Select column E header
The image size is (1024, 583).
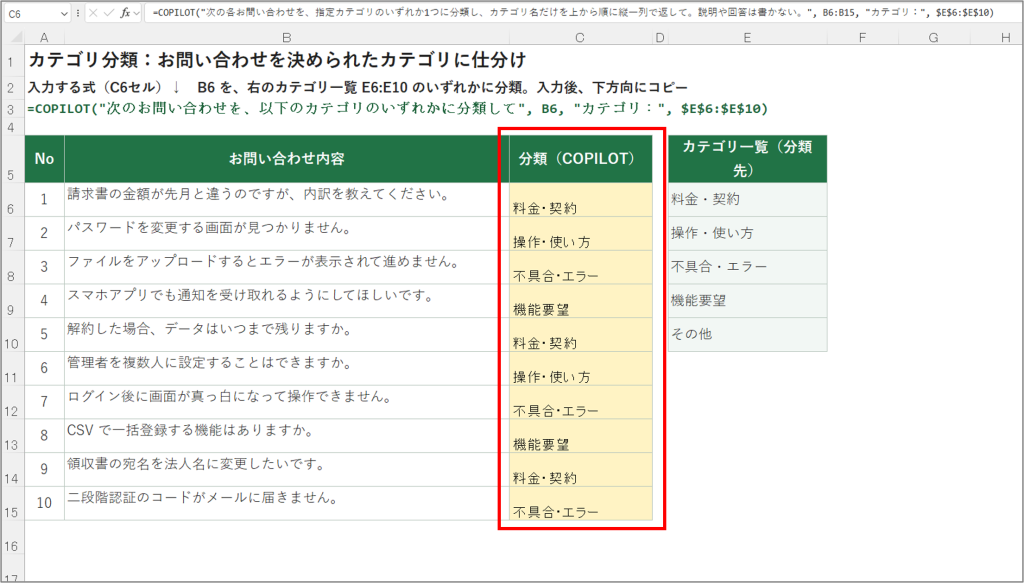747,38
